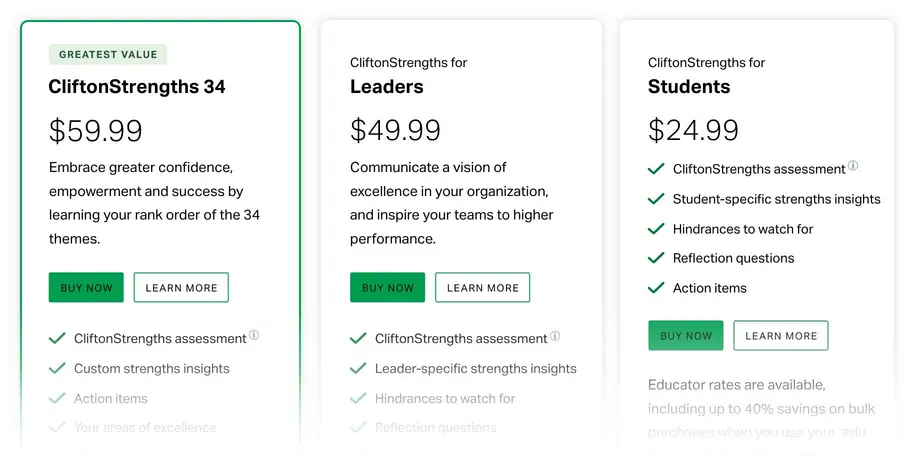This screenshot has height=460, width=920.
Task: Click the $49.99 Leaders price
Action: click(x=395, y=131)
